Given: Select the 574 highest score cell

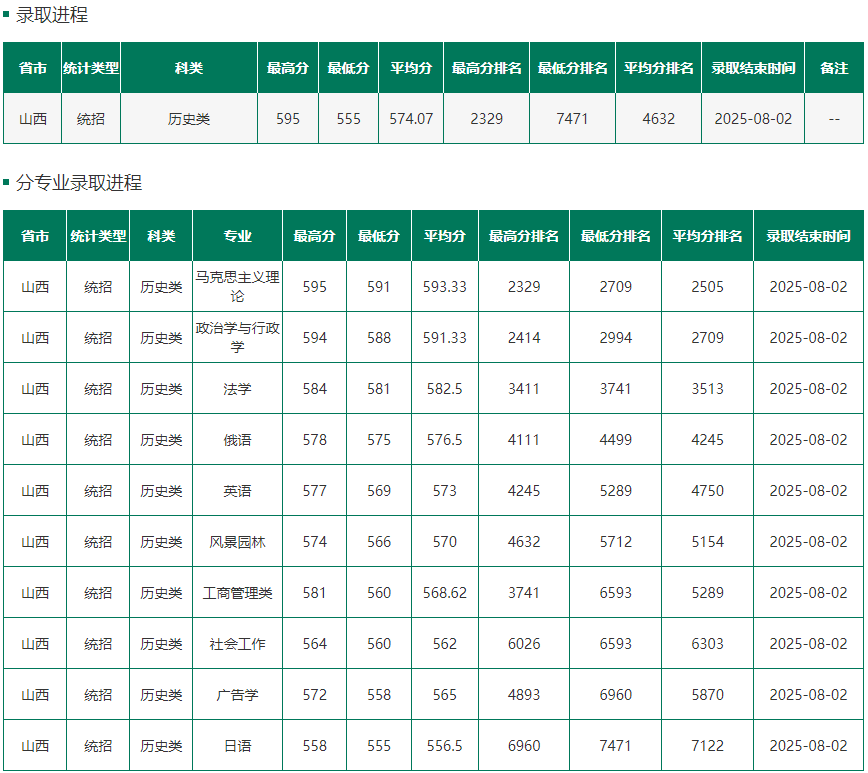Looking at the screenshot, I should tap(314, 542).
